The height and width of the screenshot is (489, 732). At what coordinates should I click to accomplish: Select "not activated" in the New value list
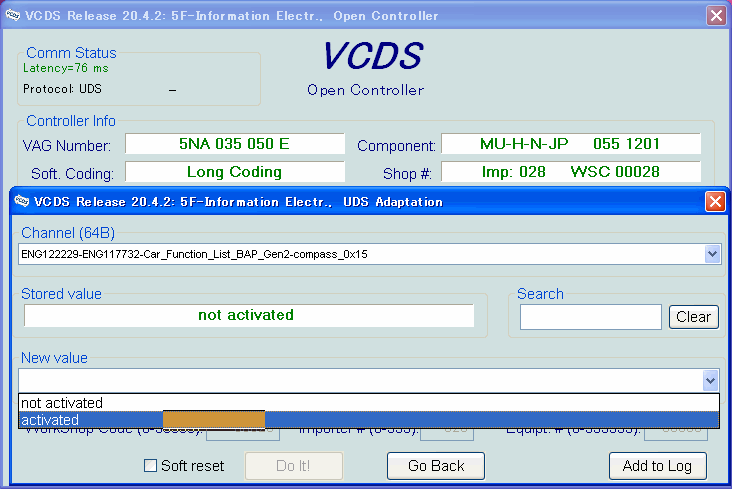369,403
